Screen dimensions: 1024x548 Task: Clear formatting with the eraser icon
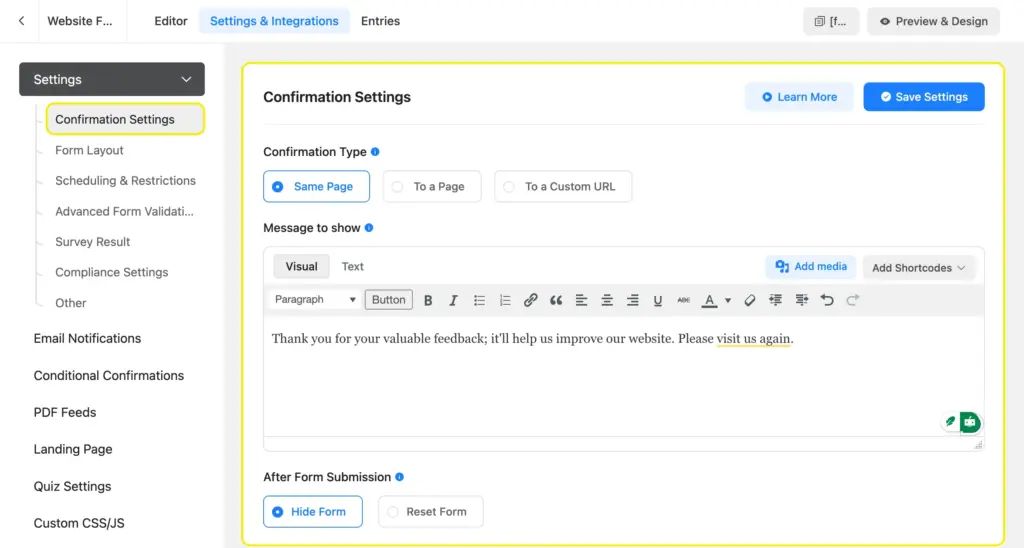tap(750, 300)
